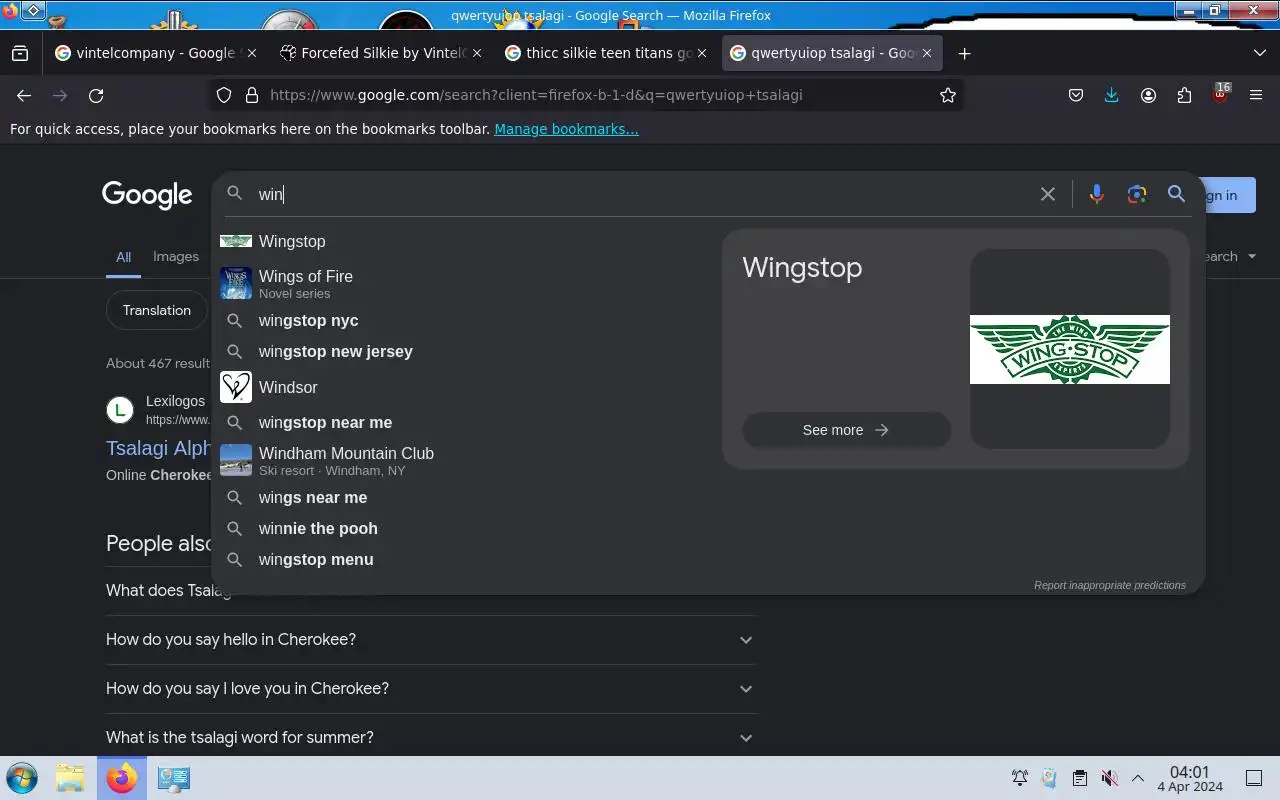Click Report inappropriate predictions

point(1110,585)
